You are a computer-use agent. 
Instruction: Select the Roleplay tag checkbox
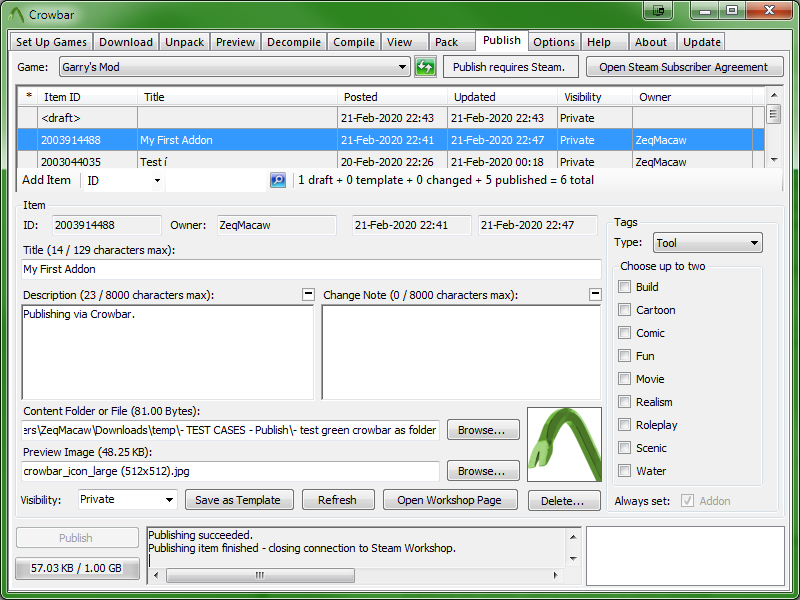coord(624,424)
